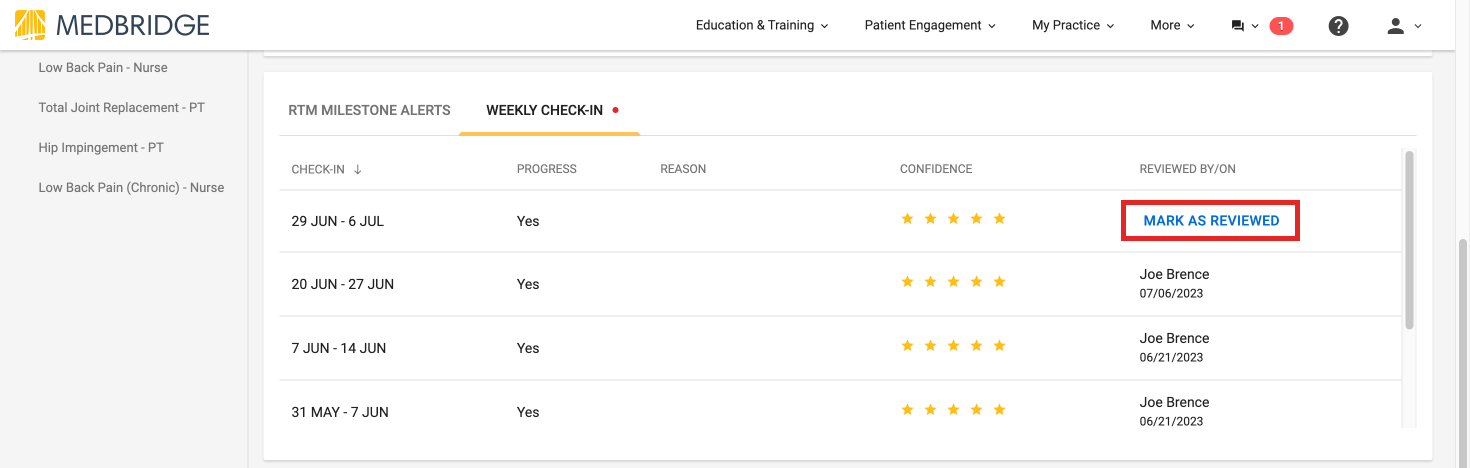Click the check-in table scrollbar
1470x468 pixels.
pos(1409,240)
